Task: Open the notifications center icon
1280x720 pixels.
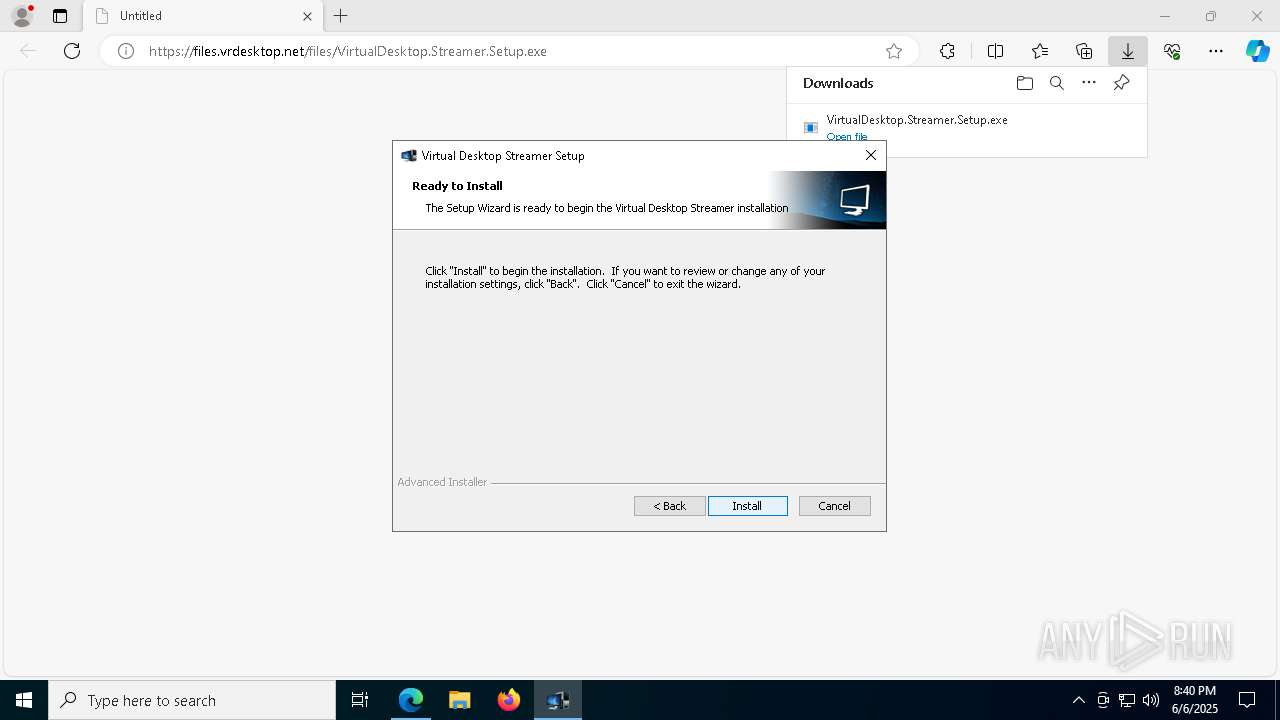Action: [1247, 700]
